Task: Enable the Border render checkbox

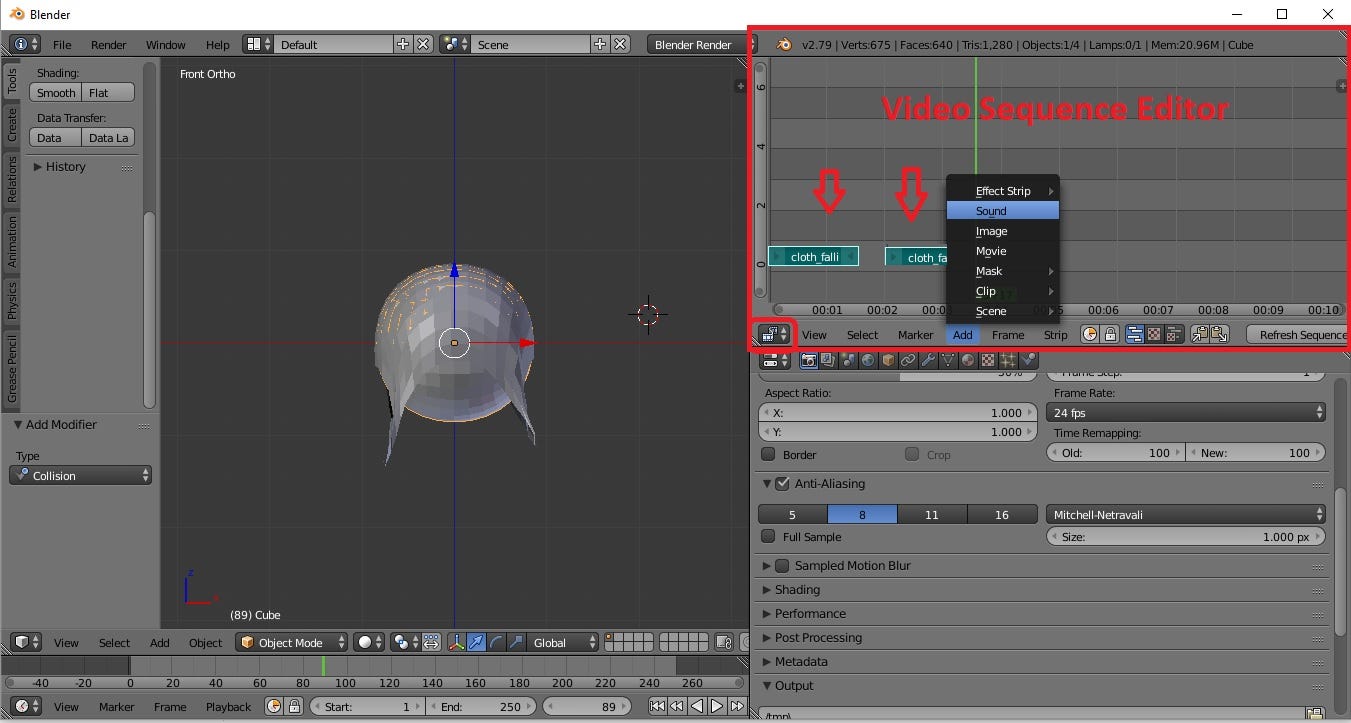Action: [768, 454]
